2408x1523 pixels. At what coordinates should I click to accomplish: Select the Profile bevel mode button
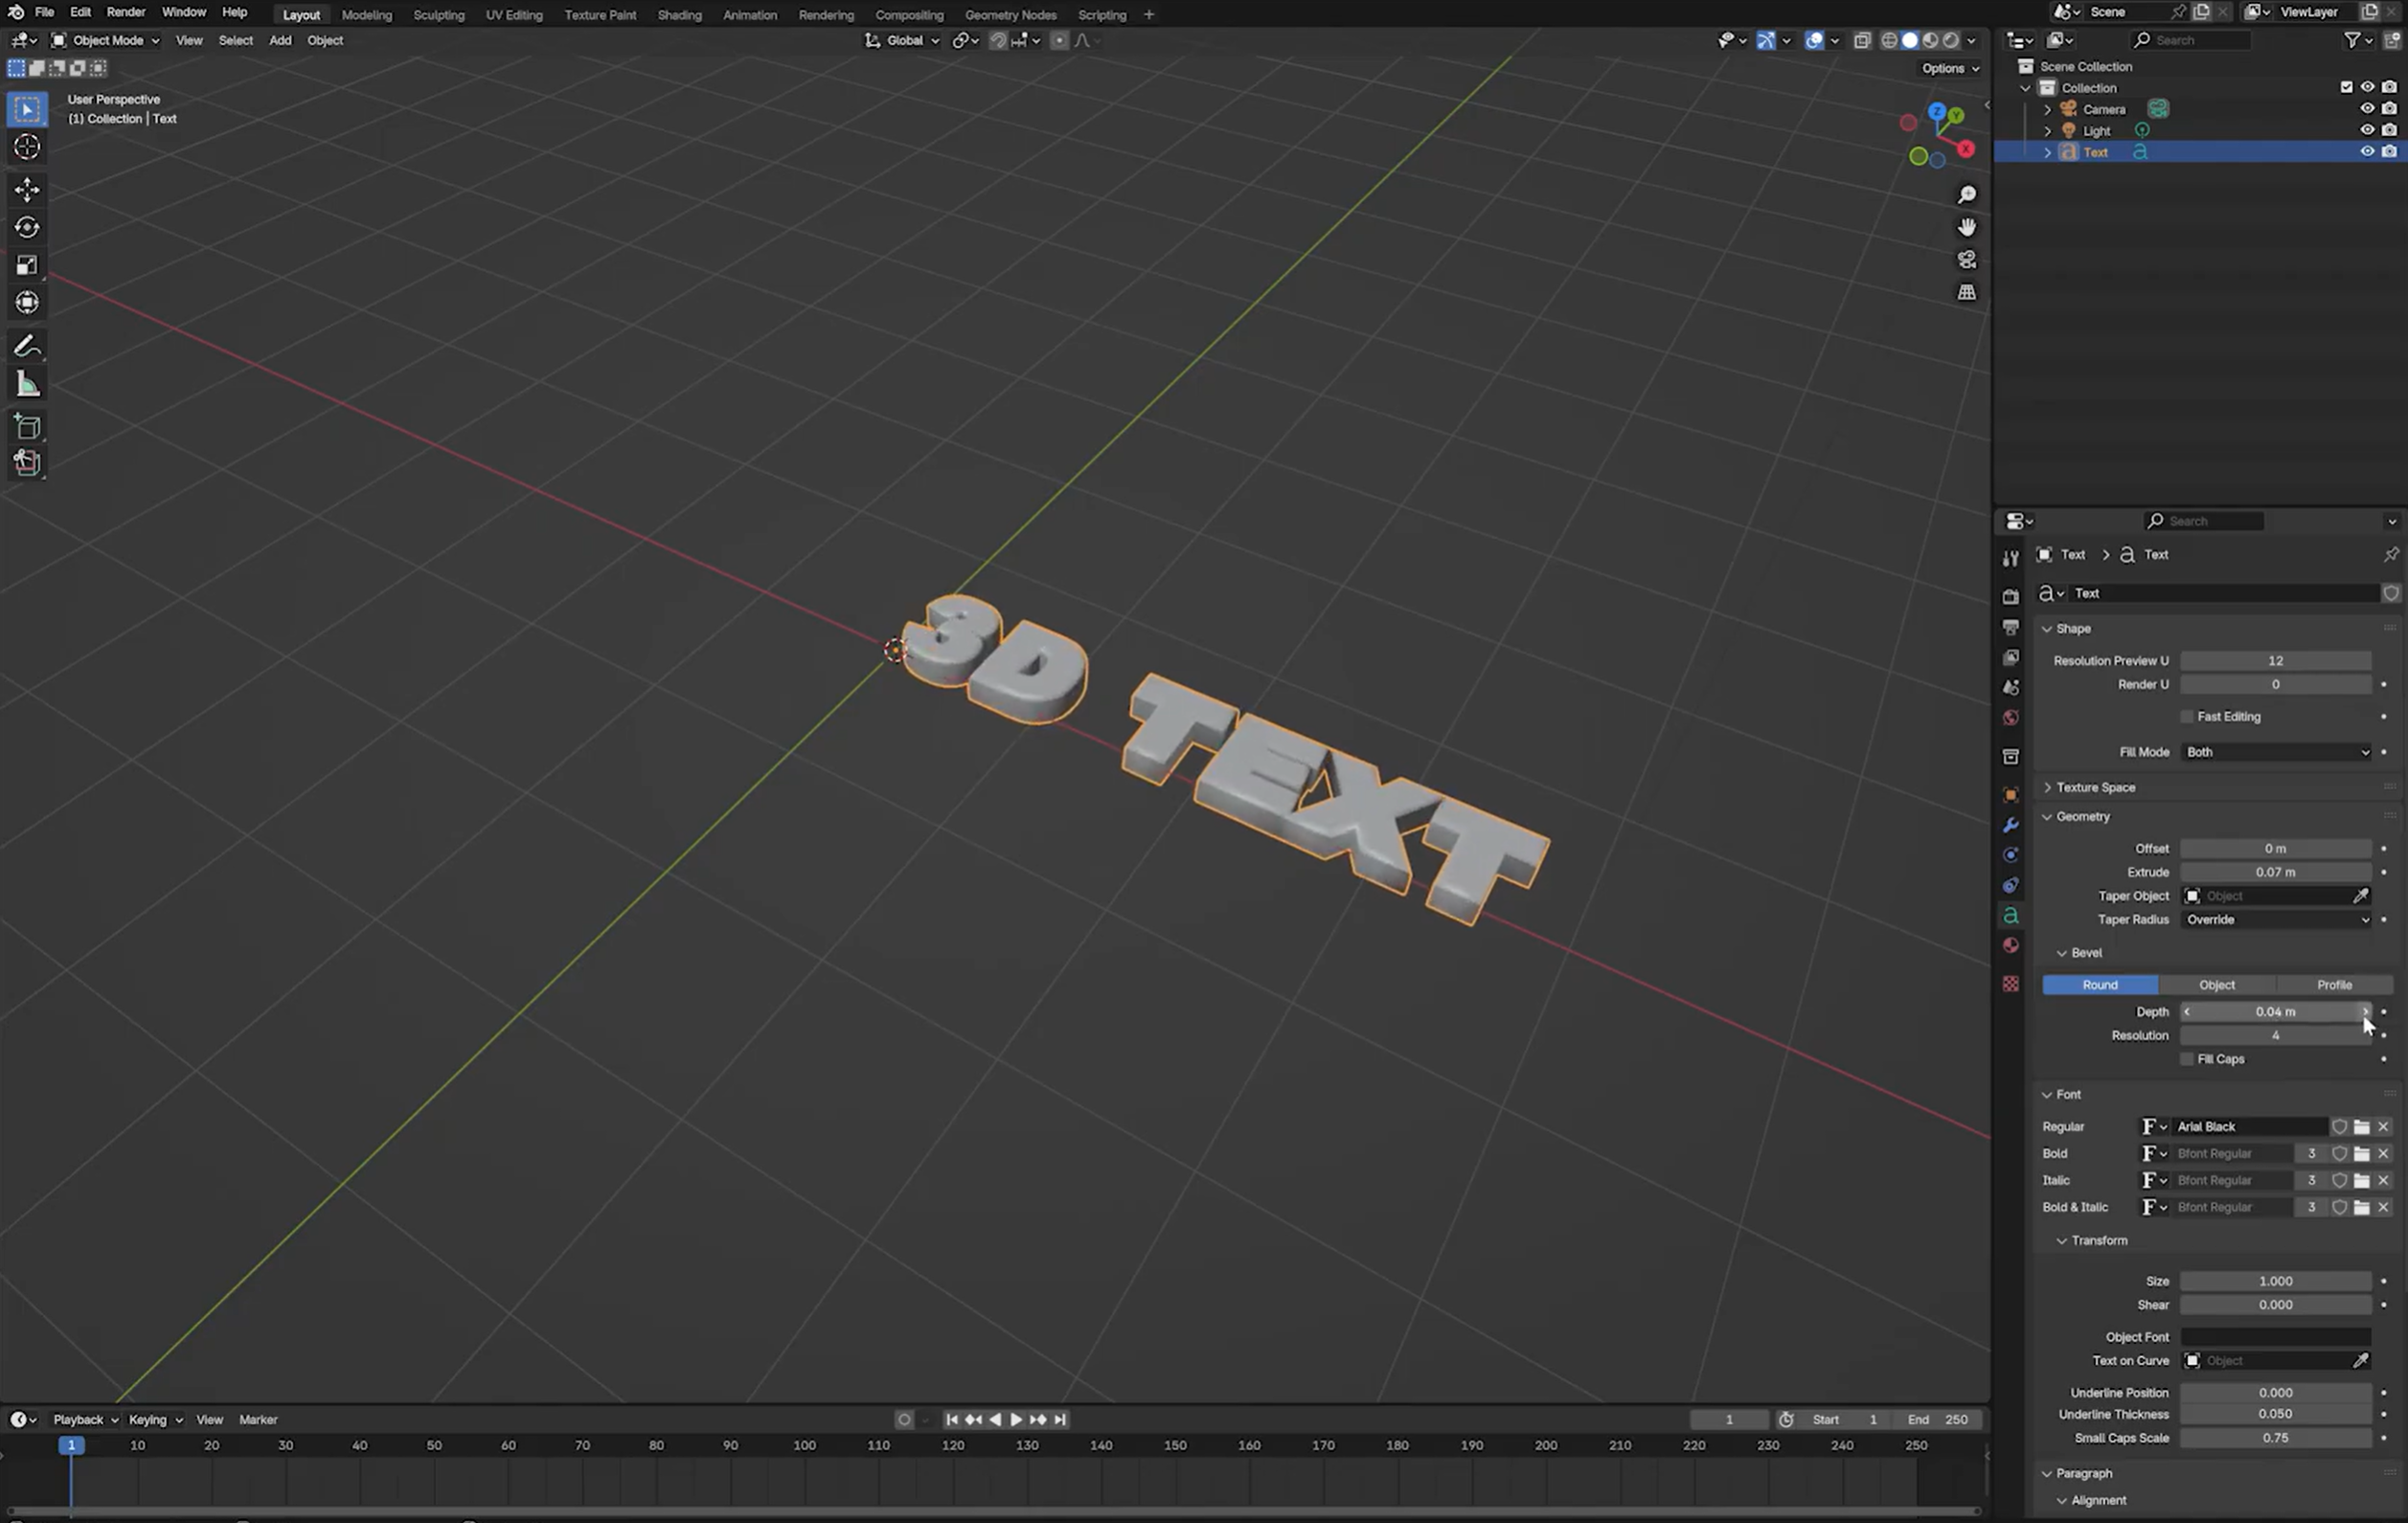[x=2334, y=985]
